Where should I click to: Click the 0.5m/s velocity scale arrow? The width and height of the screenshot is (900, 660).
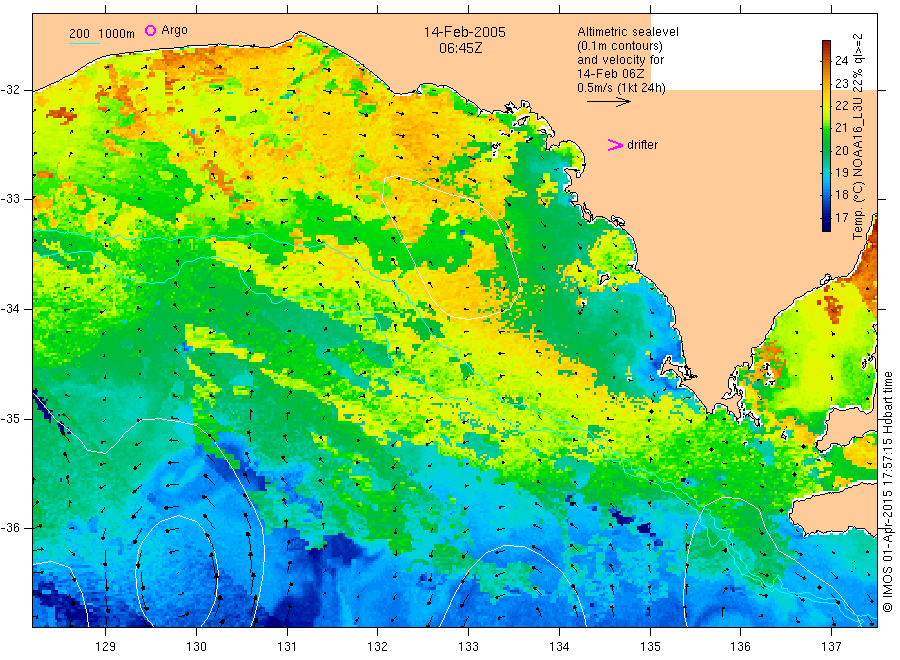[x=608, y=102]
